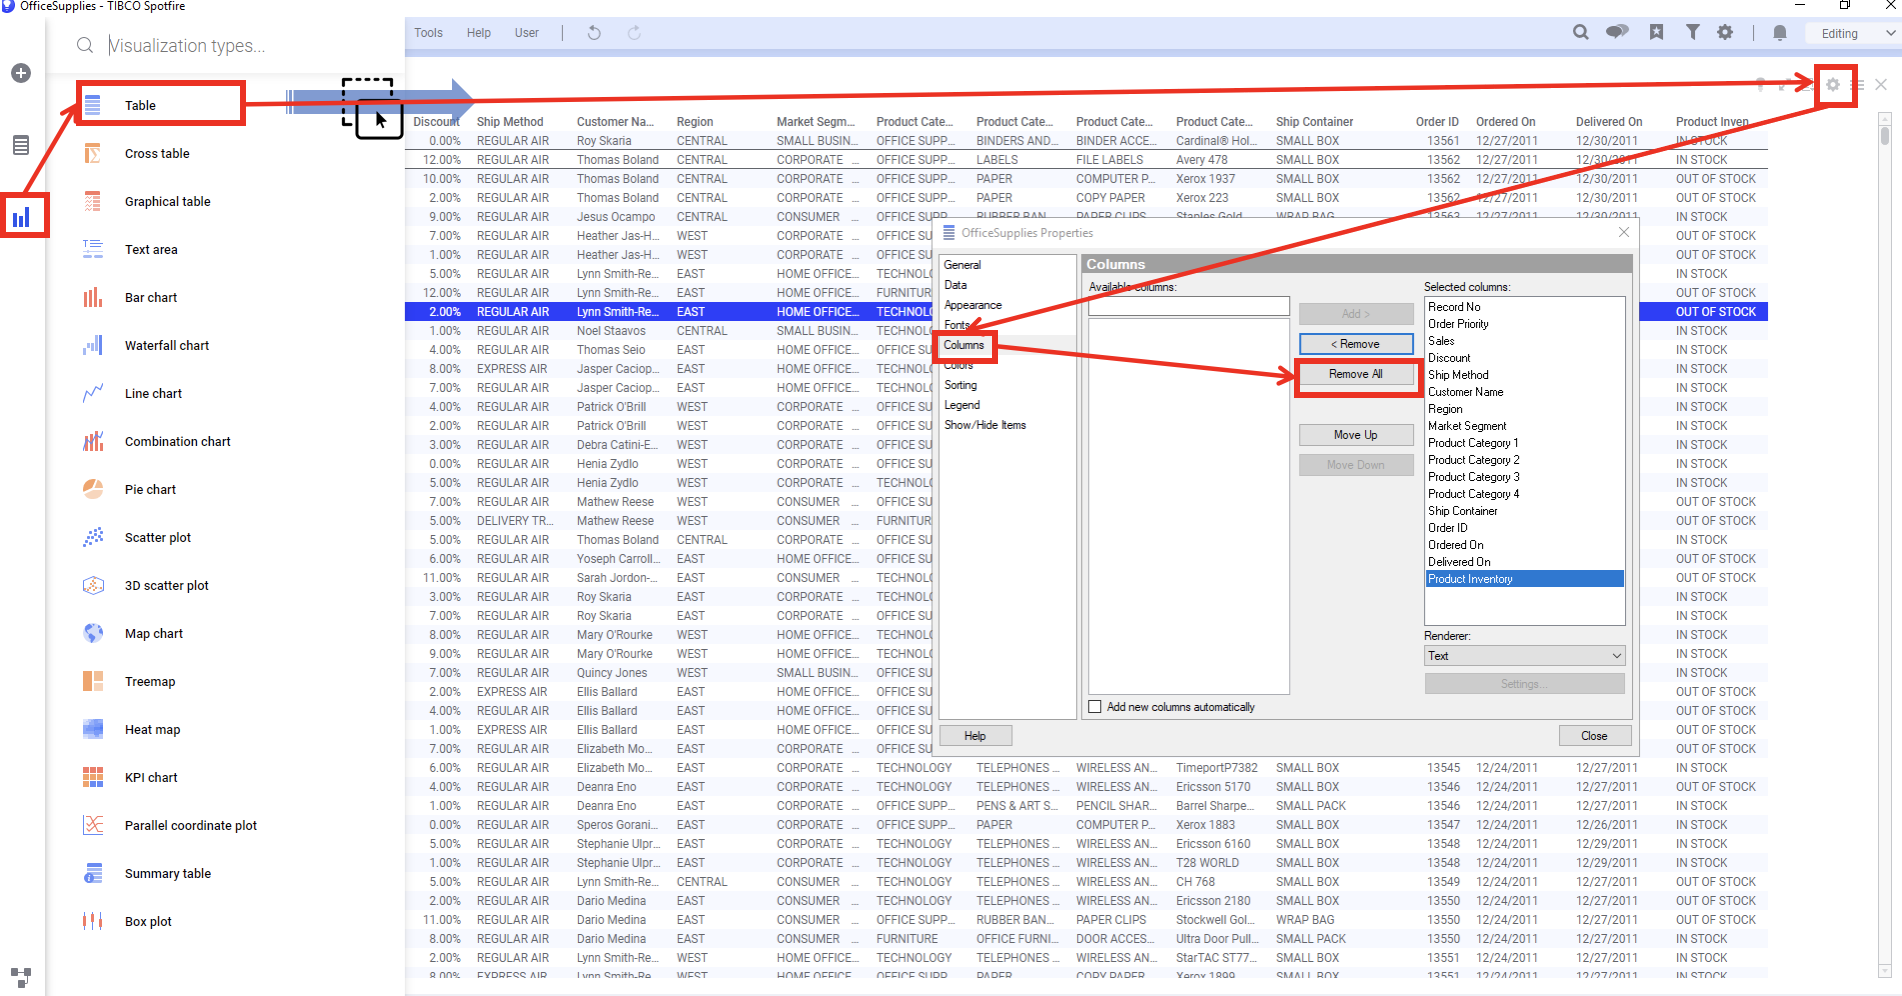Select the Map chart icon
The image size is (1902, 996).
(x=93, y=633)
